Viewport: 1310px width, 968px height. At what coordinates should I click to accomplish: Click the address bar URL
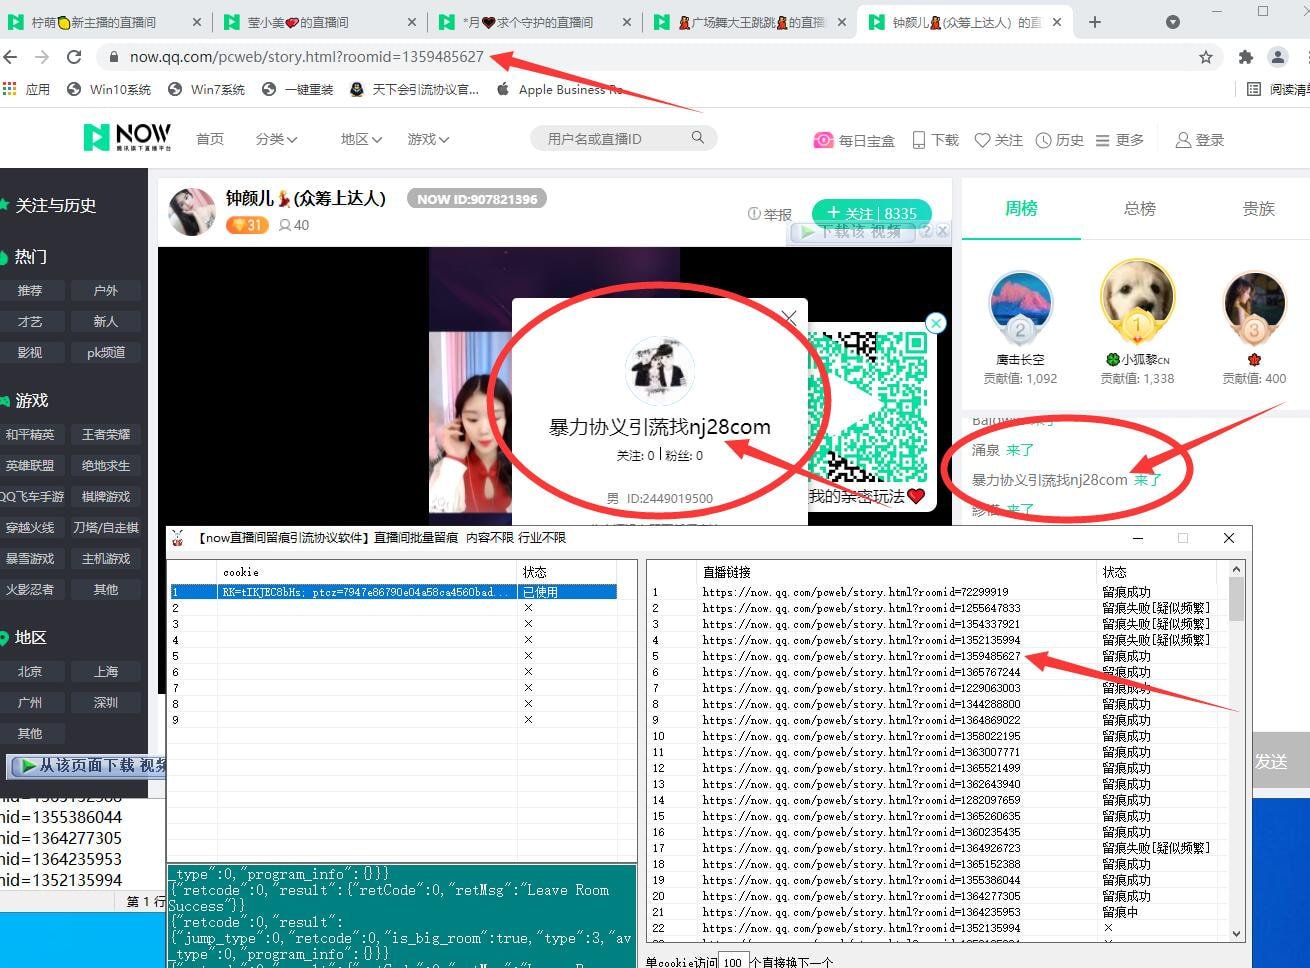pyautogui.click(x=307, y=57)
